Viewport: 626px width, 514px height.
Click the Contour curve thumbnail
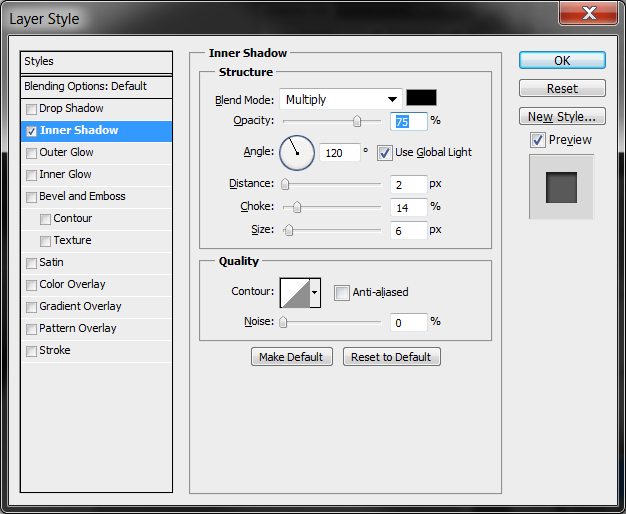click(295, 293)
